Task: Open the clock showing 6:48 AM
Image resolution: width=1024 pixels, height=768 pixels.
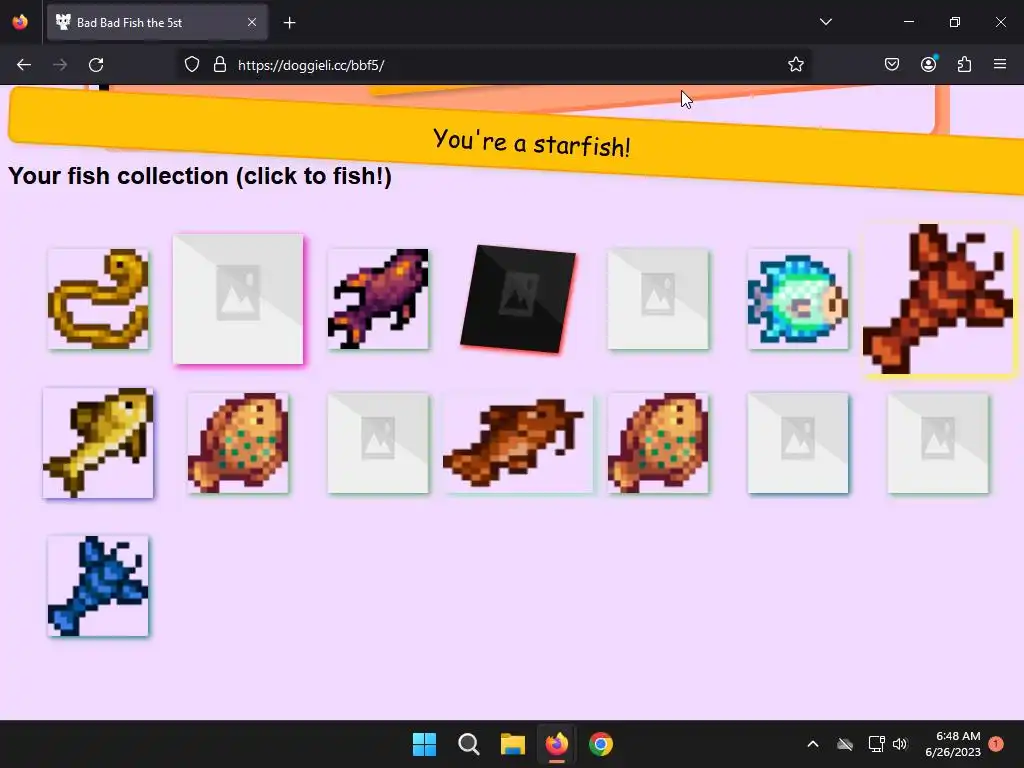Action: pos(953,744)
